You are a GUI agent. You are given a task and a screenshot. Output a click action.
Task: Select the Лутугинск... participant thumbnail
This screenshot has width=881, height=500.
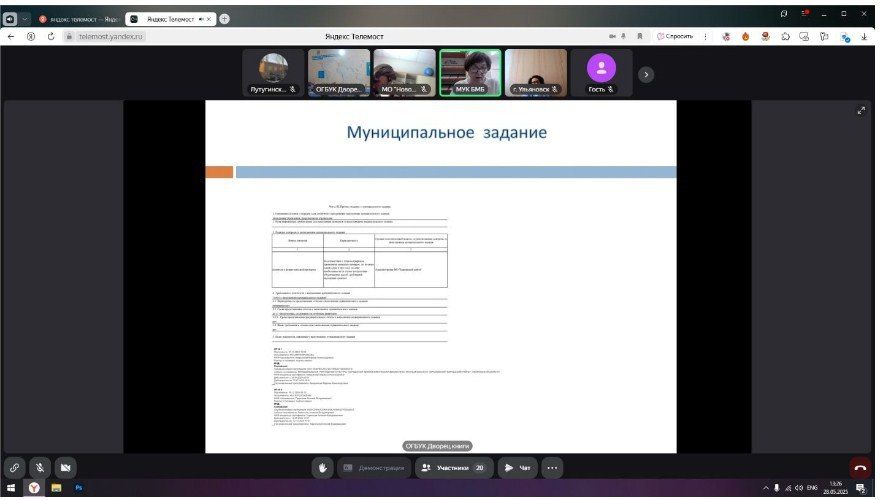pos(274,73)
